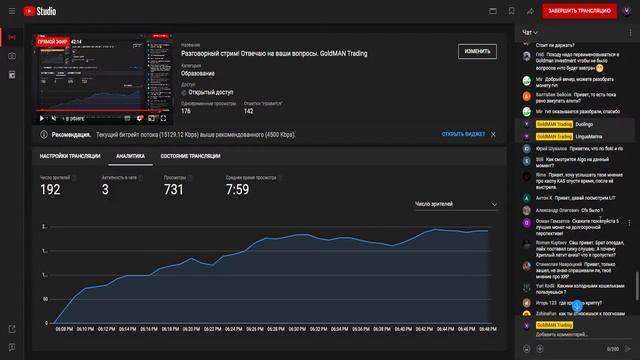
Task: Click the send message arrow in chat
Action: (628, 349)
